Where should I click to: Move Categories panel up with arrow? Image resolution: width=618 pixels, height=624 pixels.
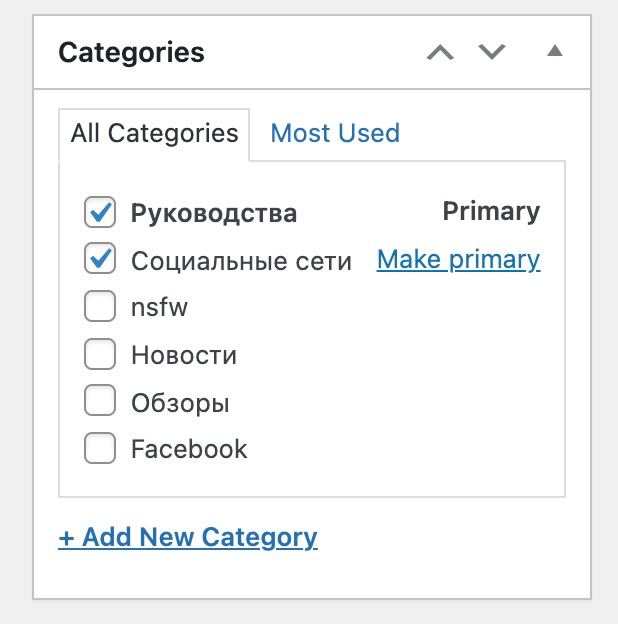tap(440, 52)
